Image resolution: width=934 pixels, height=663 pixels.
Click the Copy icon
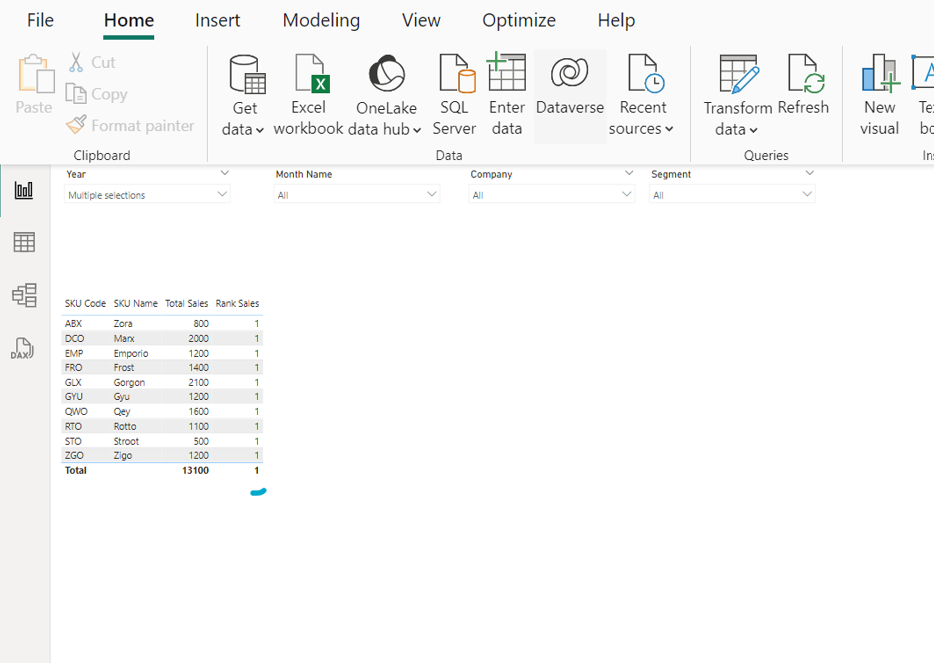(76, 94)
